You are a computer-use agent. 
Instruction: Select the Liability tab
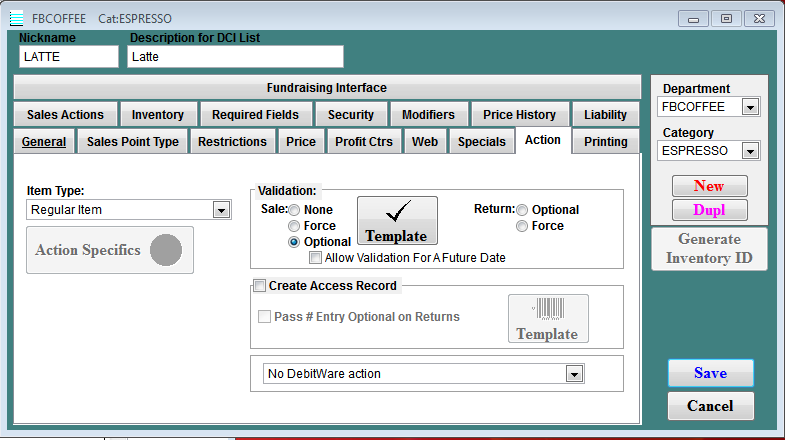coord(605,115)
